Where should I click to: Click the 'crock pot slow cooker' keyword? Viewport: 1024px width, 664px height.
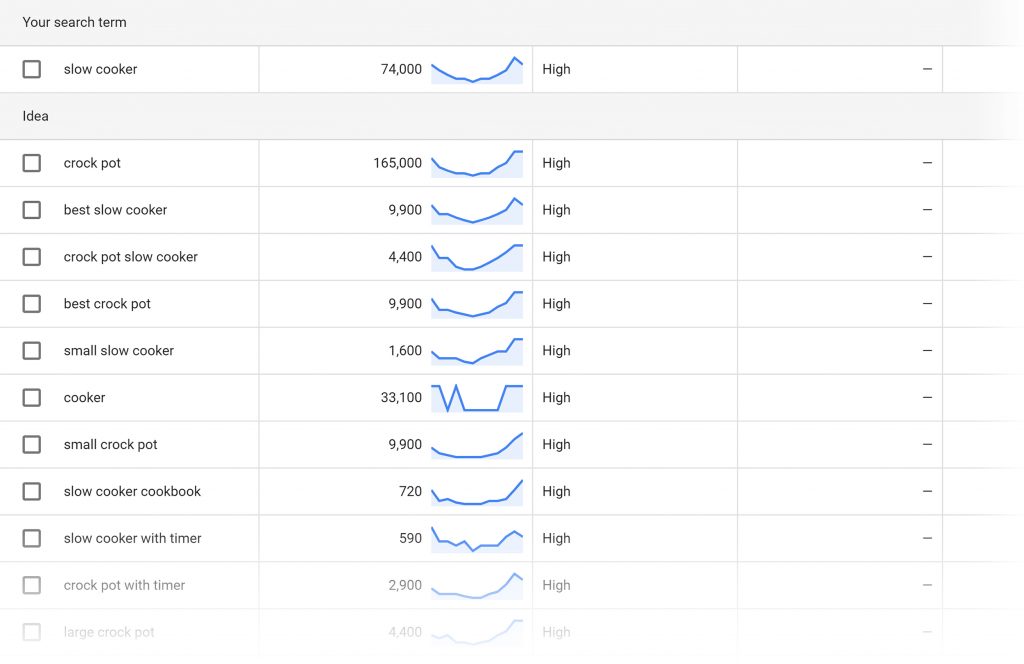(131, 257)
